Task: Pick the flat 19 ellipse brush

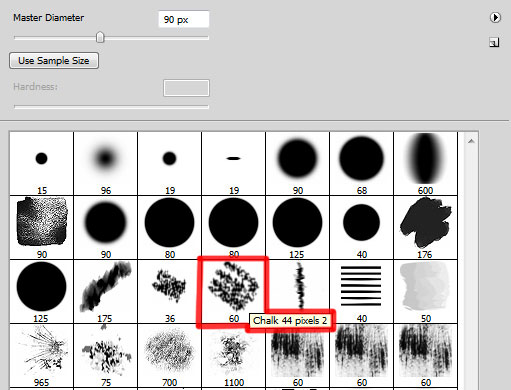Action: [233, 163]
